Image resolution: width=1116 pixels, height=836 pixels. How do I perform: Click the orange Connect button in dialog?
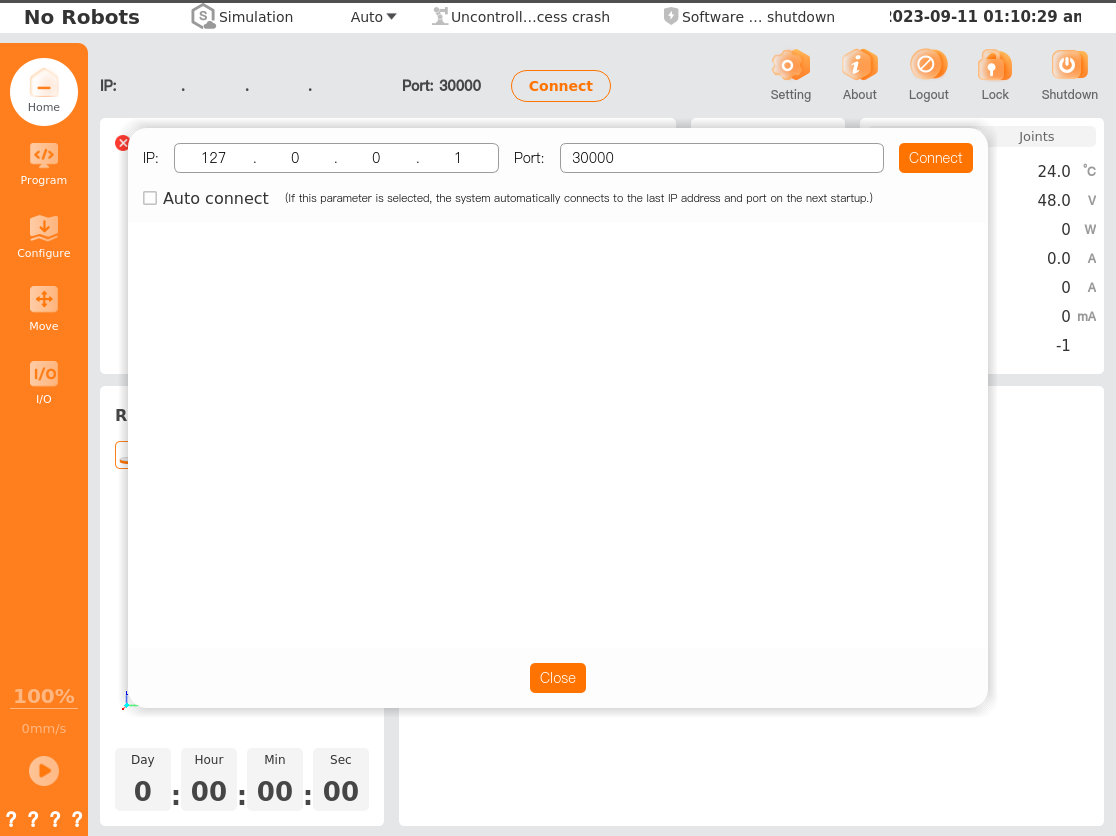[x=935, y=158]
